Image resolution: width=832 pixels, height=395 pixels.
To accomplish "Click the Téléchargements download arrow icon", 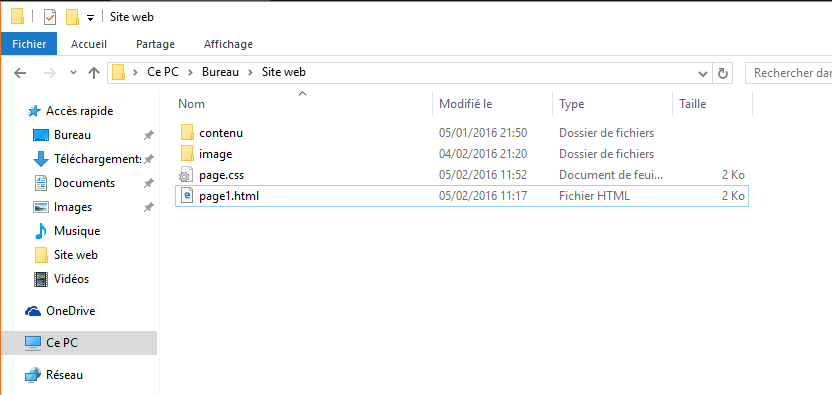I will (x=41, y=159).
